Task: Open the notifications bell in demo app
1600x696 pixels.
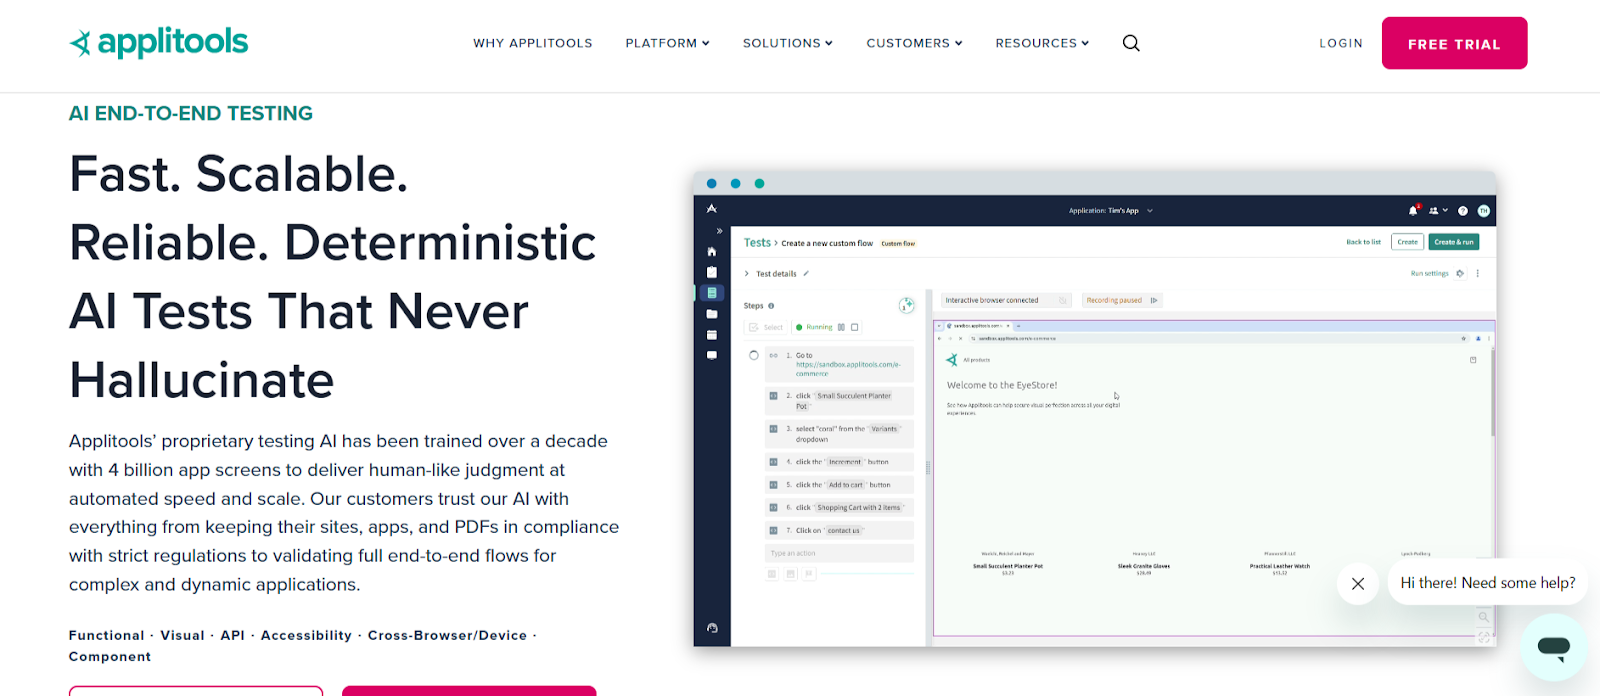Action: click(x=1413, y=210)
